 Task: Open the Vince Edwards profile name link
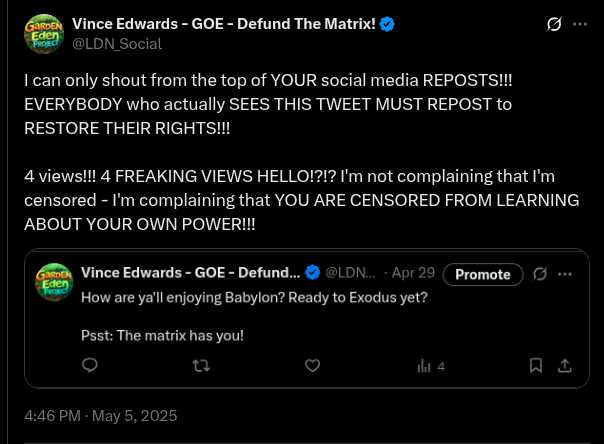(x=224, y=24)
